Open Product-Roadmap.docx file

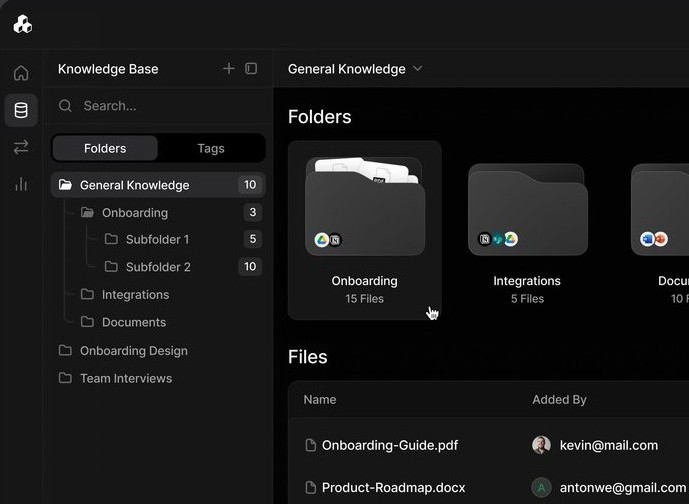coord(393,488)
